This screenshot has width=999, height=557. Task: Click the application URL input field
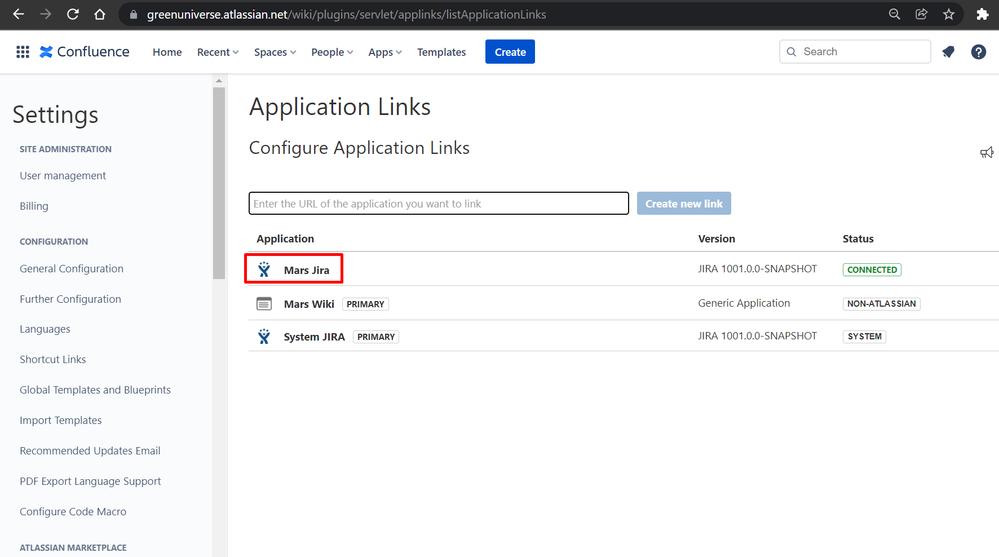(x=438, y=203)
